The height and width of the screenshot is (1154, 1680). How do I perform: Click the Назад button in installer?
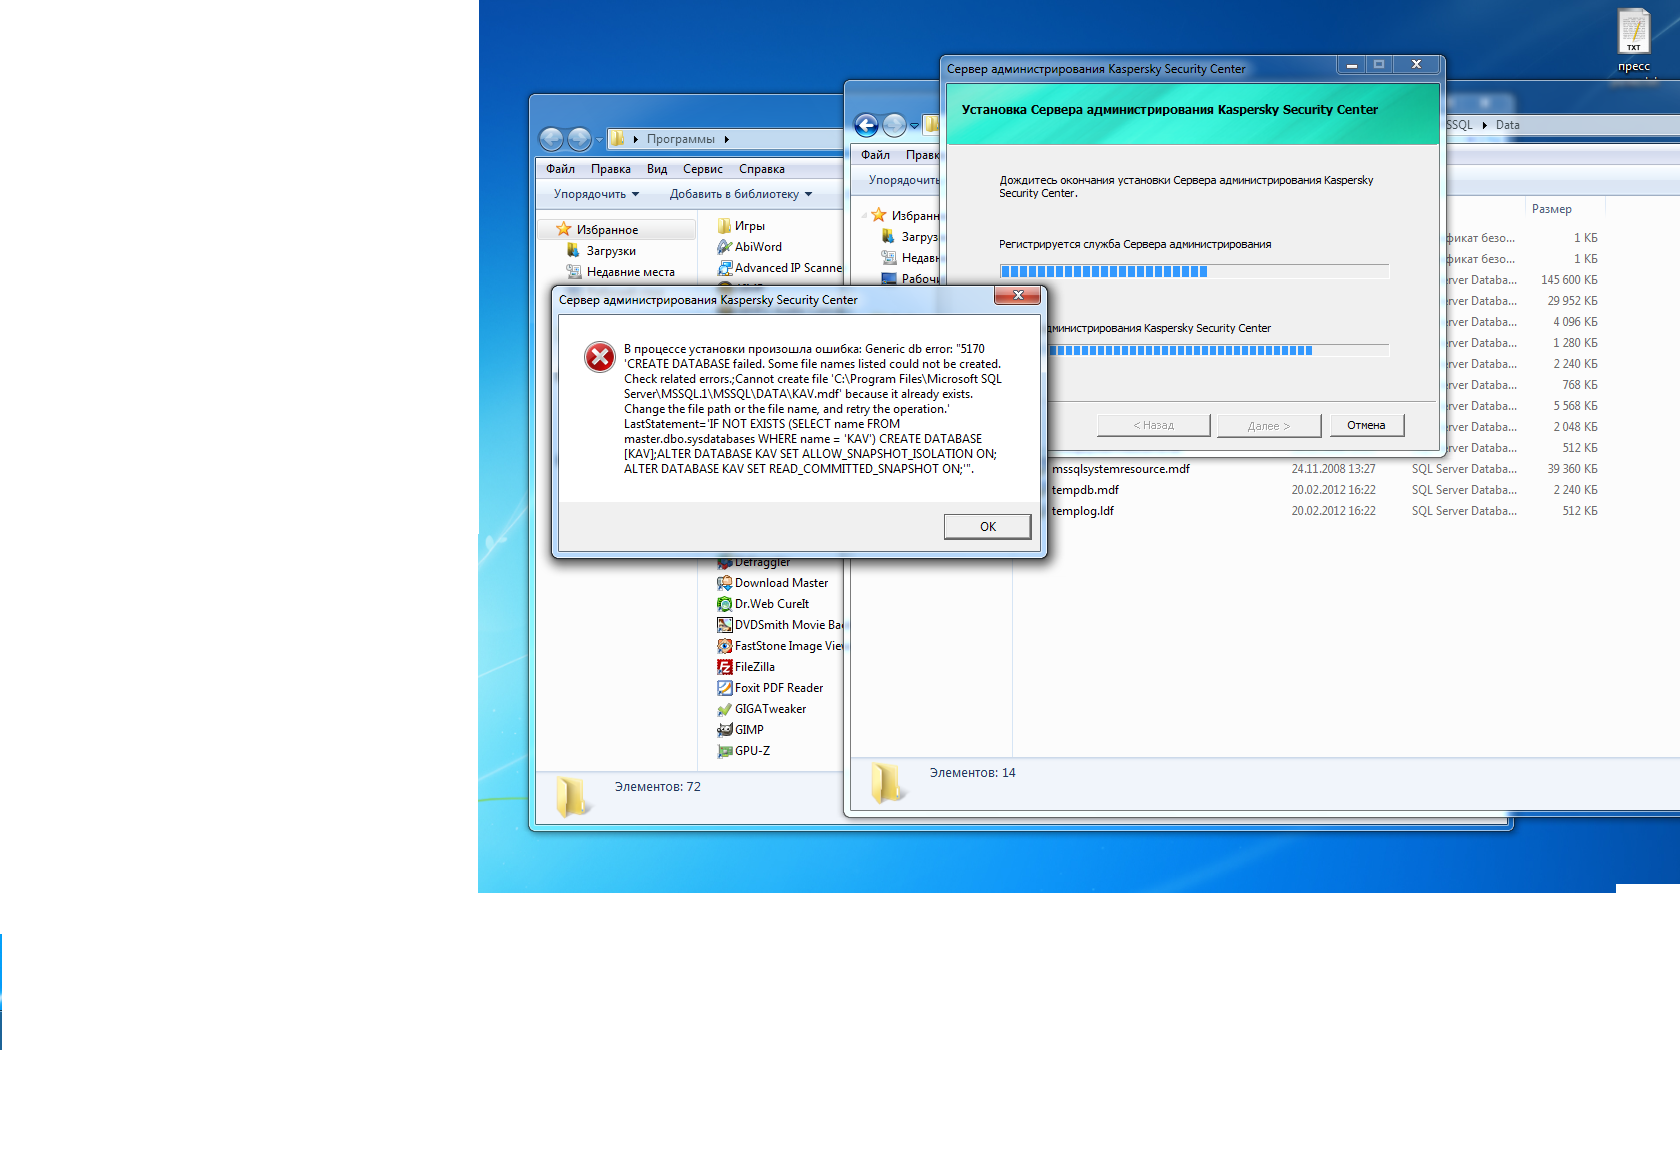1154,425
